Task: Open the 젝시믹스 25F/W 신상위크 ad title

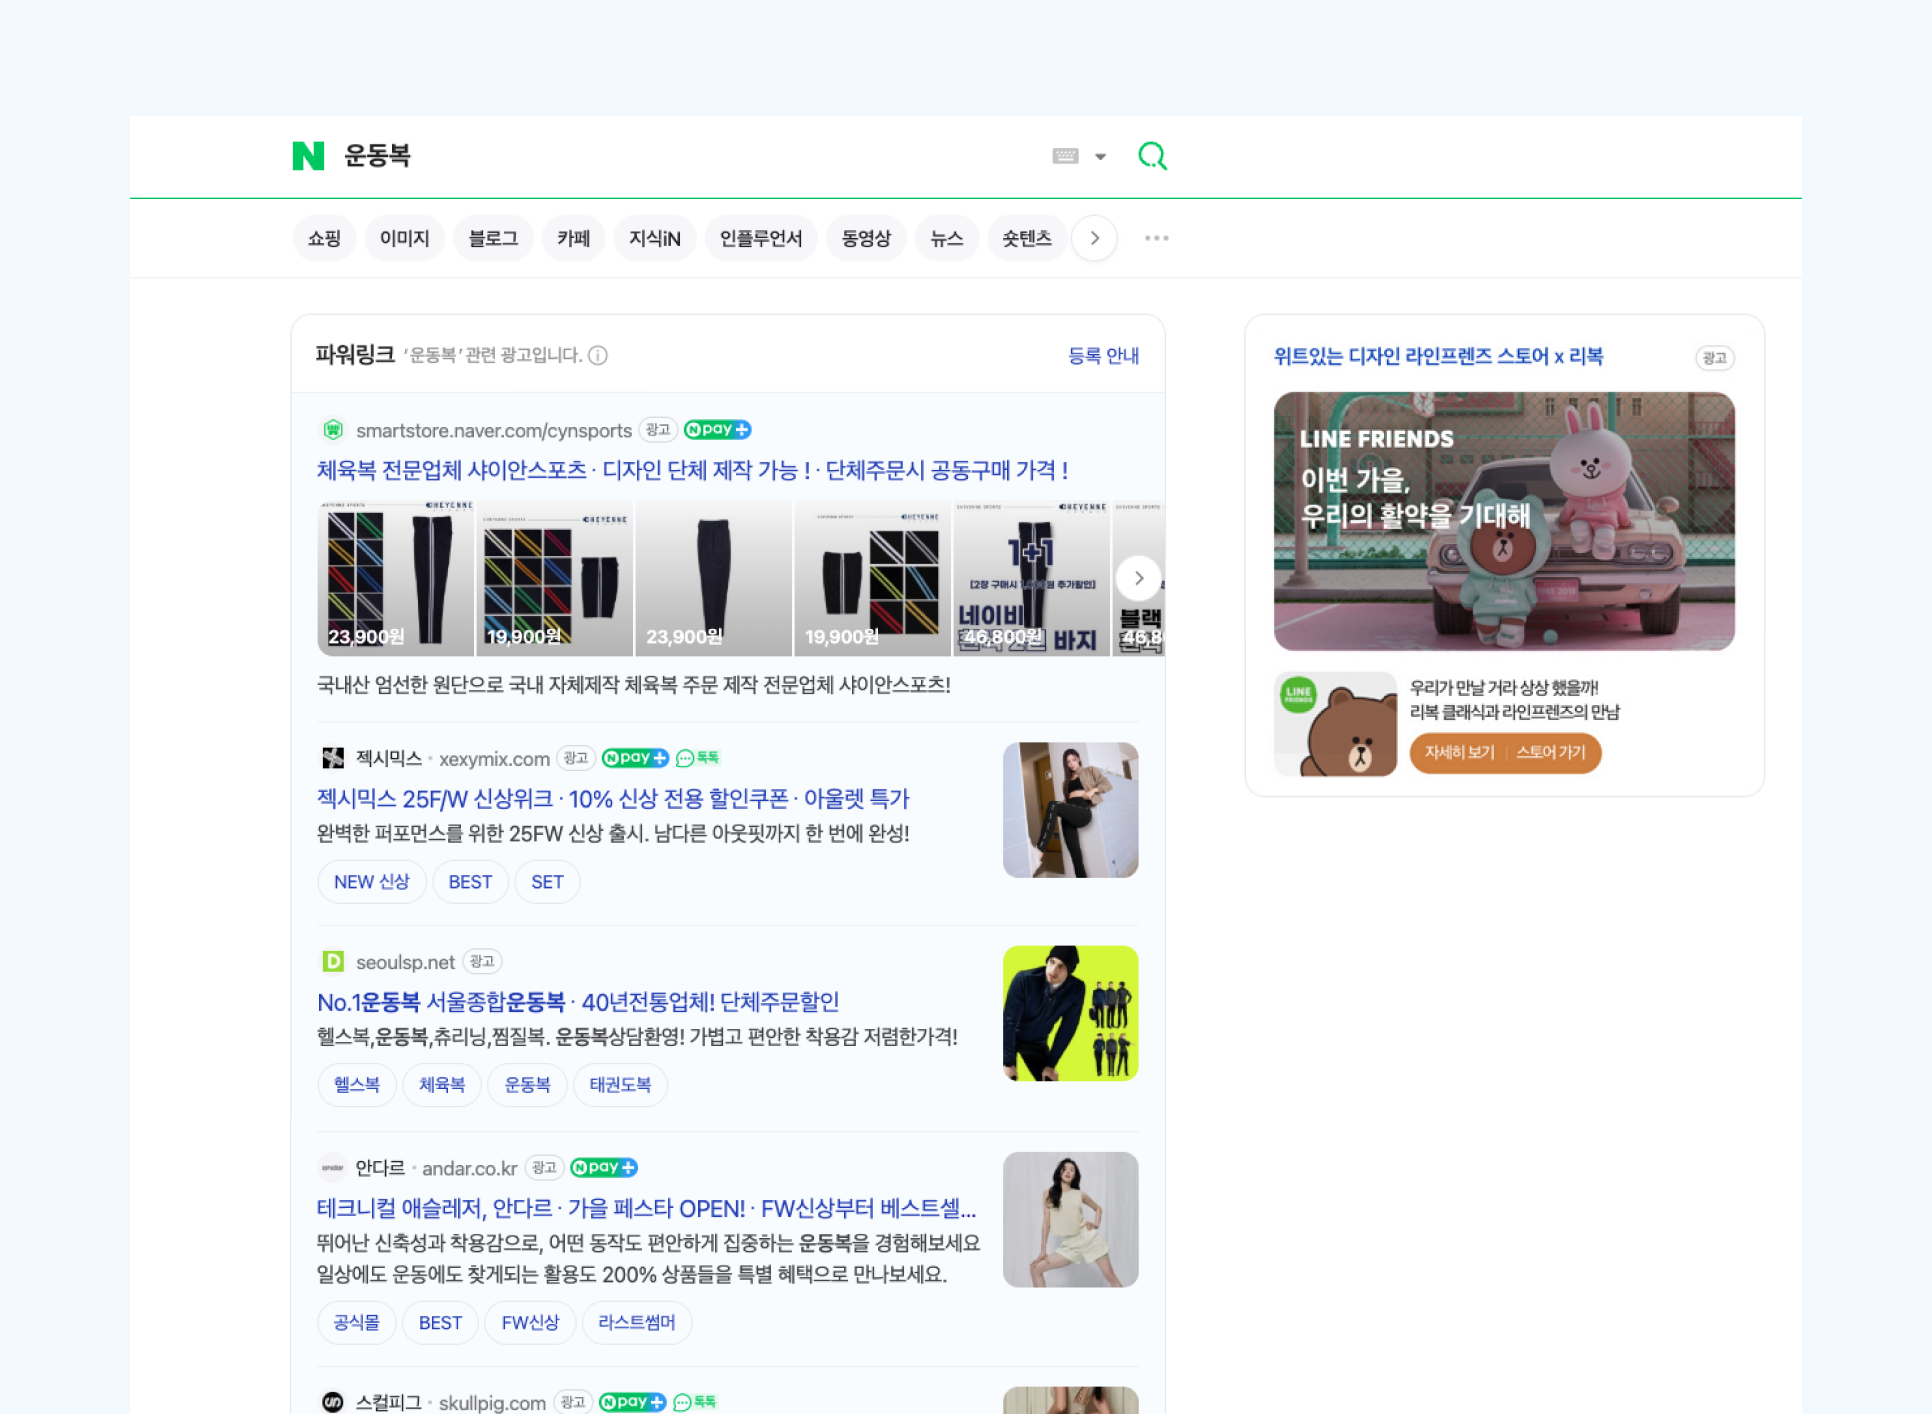Action: (x=613, y=799)
